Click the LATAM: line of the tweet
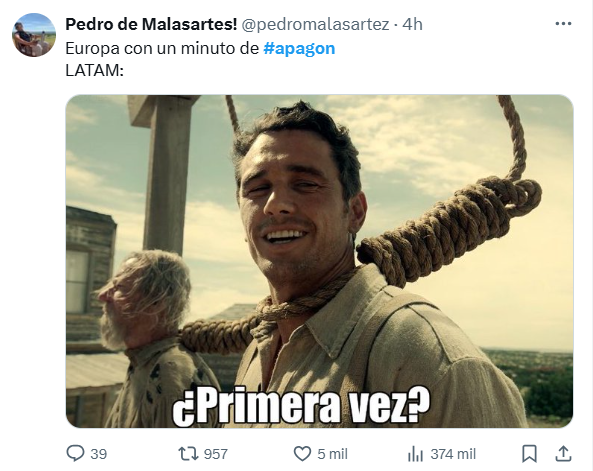This screenshot has width=593, height=471. point(95,70)
